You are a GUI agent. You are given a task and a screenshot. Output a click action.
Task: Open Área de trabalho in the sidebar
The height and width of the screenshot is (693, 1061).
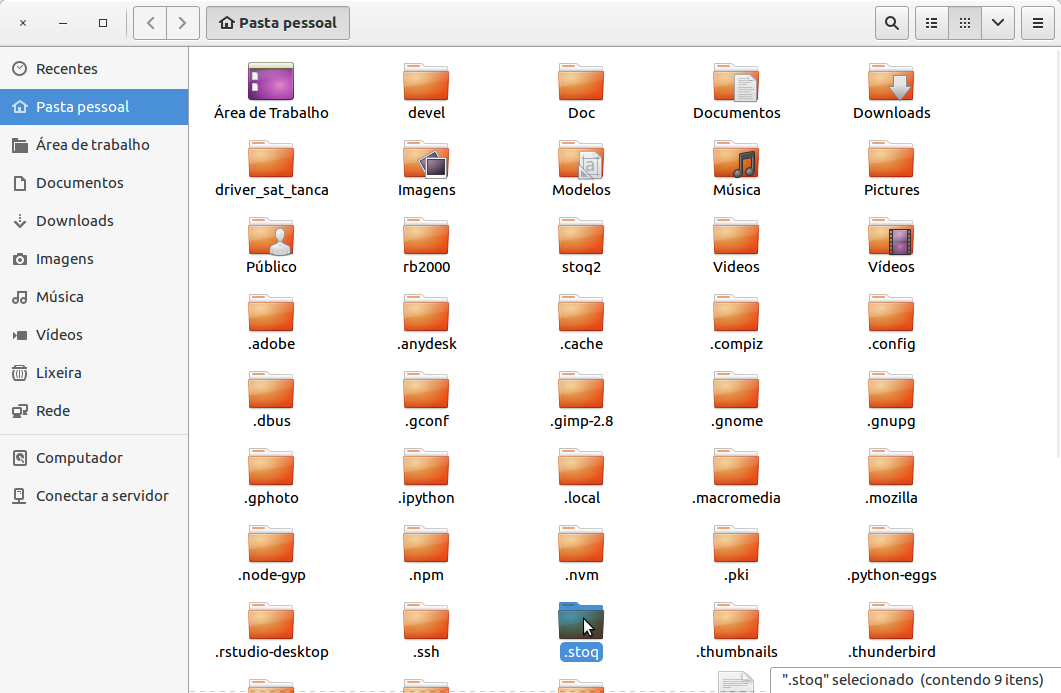94,145
